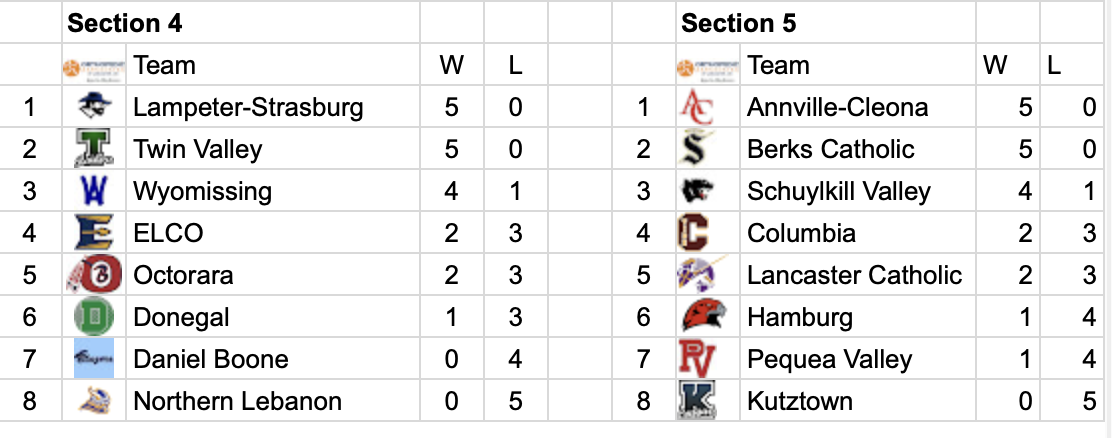This screenshot has width=1112, height=438.
Task: Click the Donegal green logo
Action: click(x=94, y=317)
